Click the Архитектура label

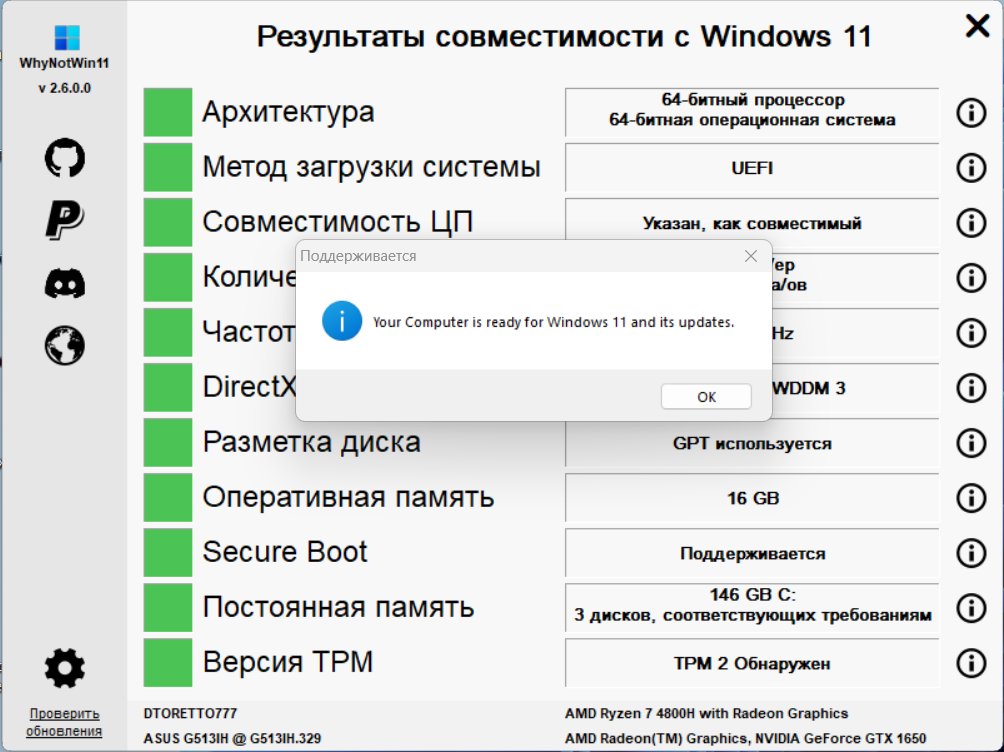[x=288, y=112]
